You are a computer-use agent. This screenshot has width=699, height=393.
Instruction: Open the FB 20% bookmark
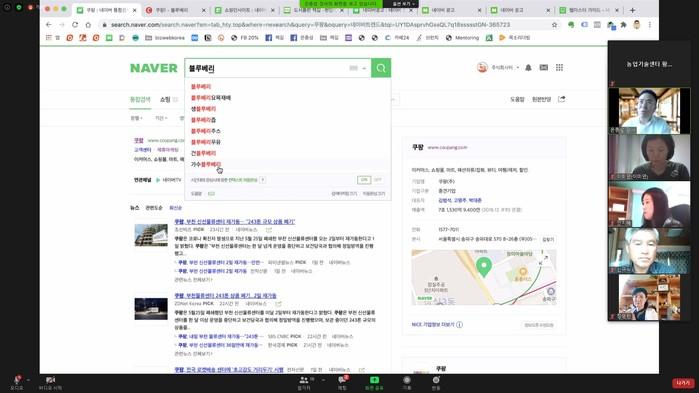tap(245, 38)
